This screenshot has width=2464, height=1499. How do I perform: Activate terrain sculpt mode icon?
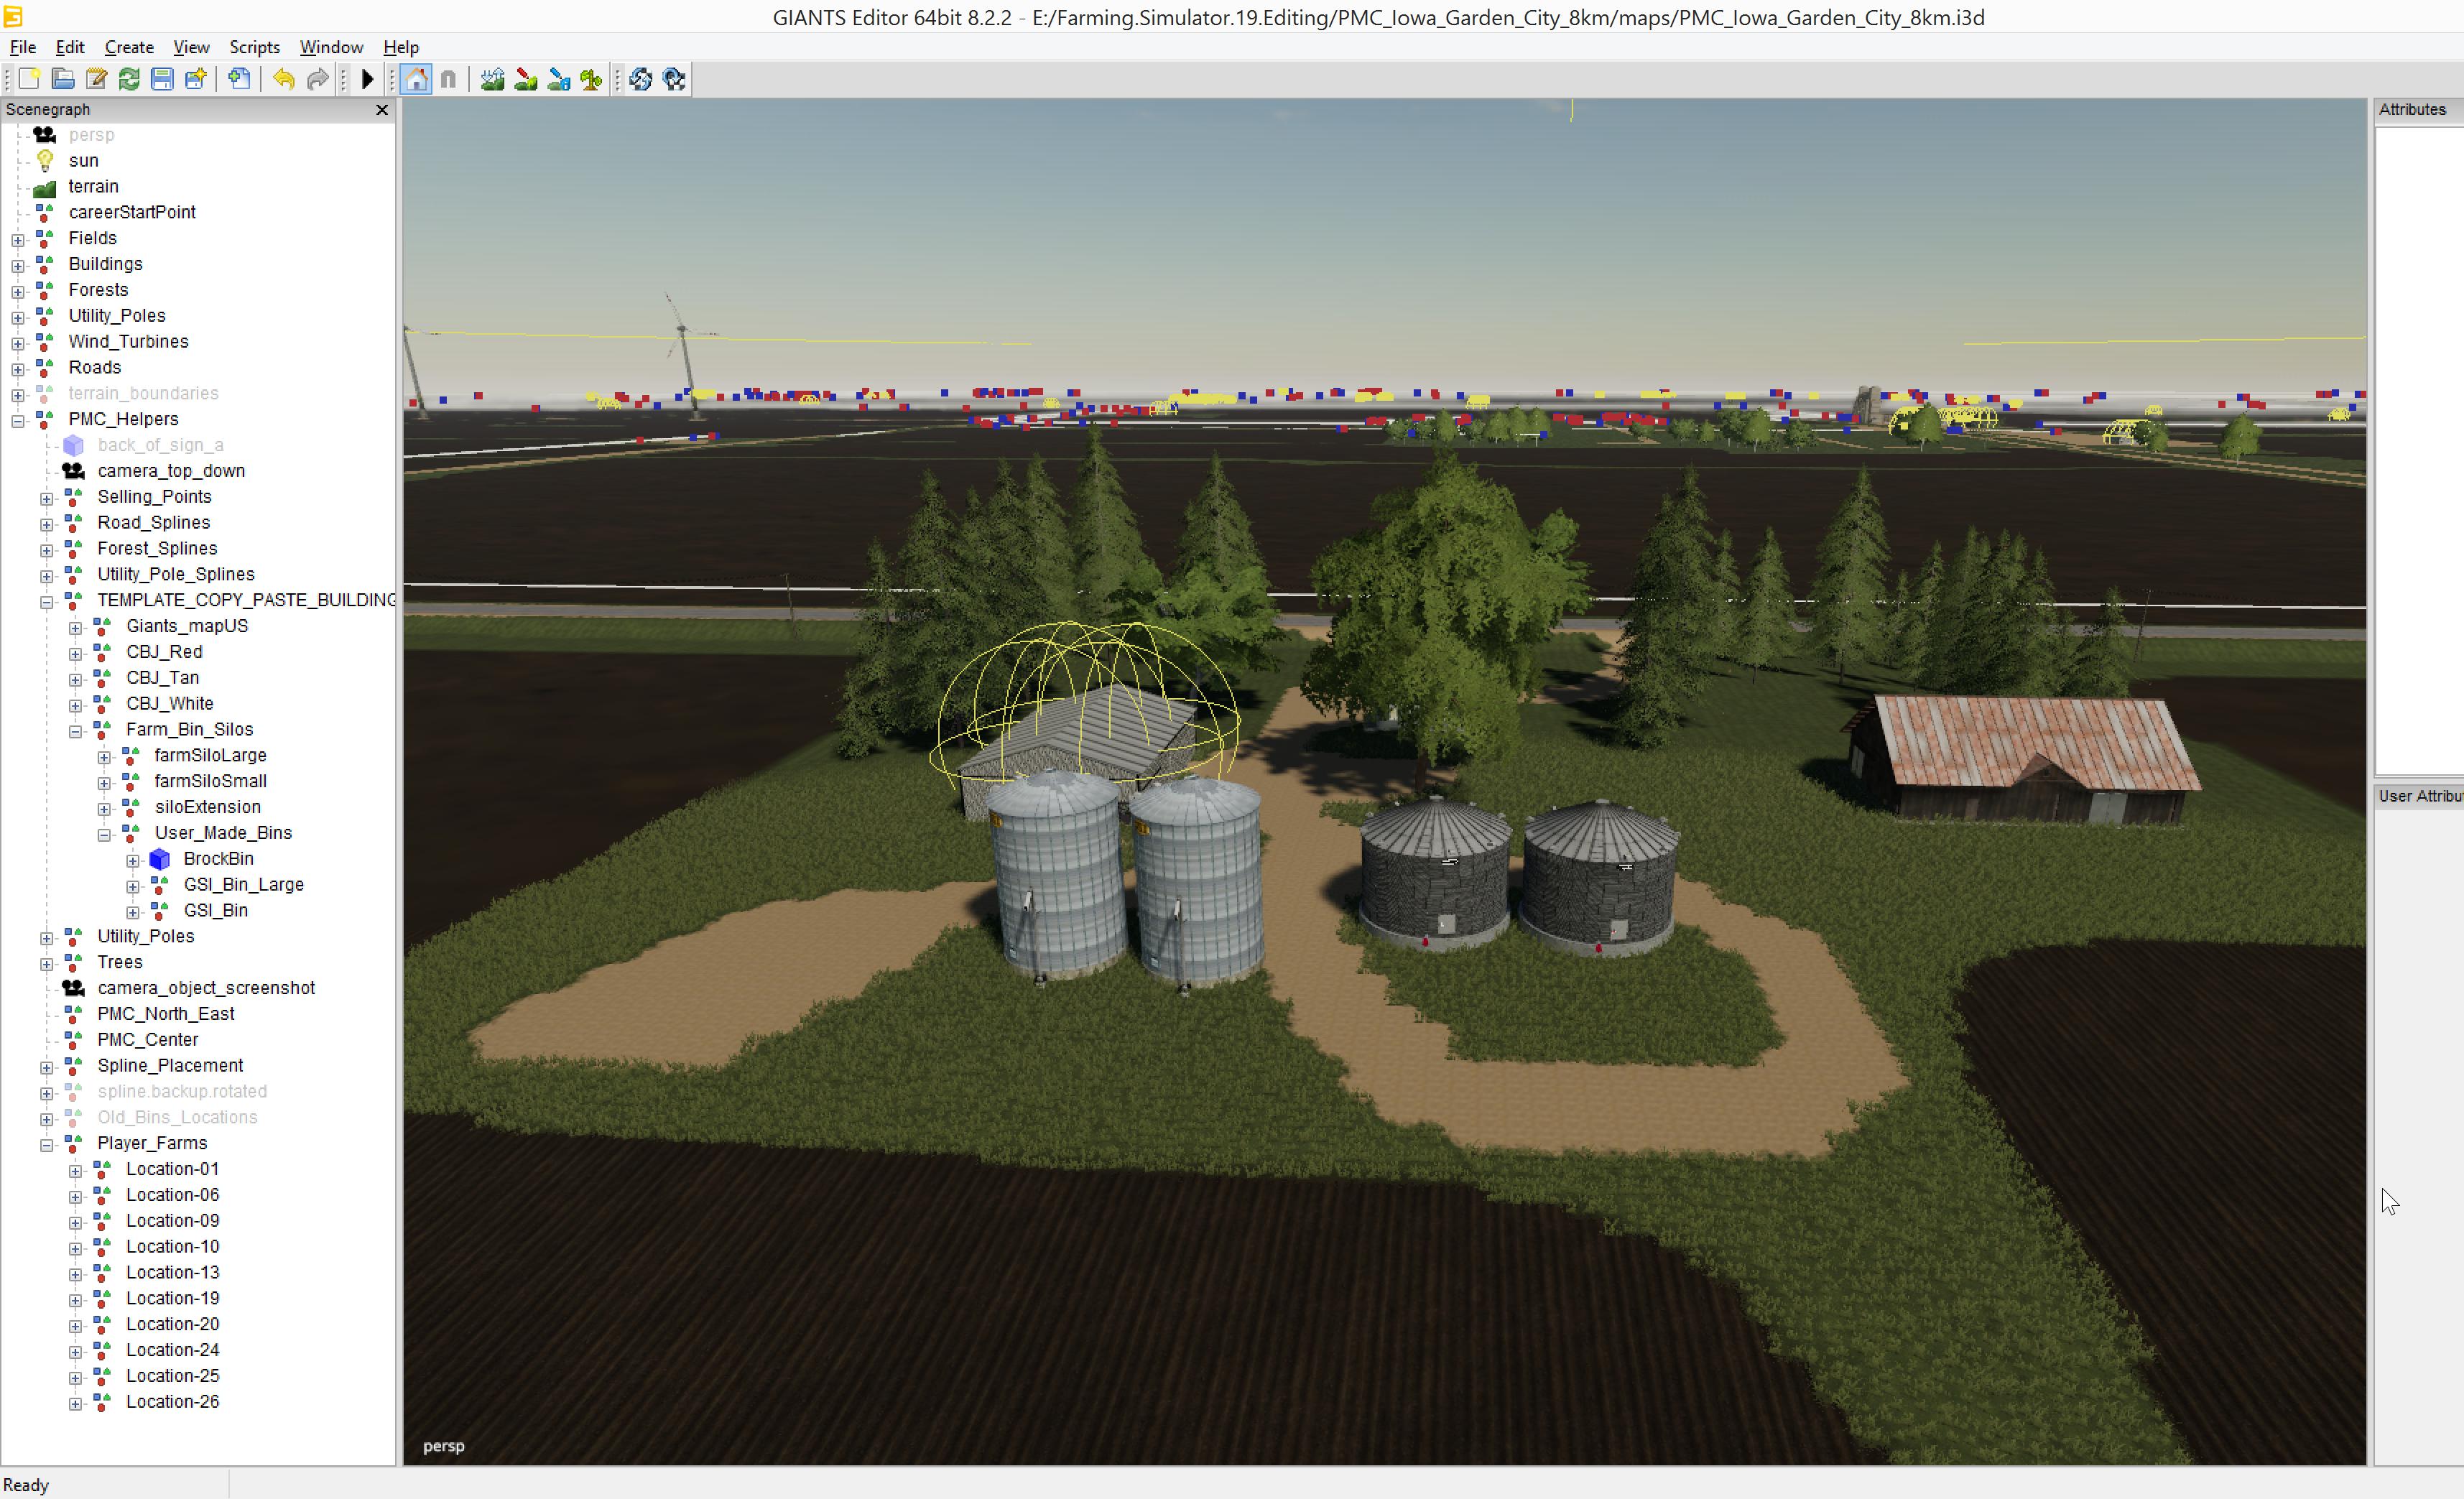click(492, 79)
